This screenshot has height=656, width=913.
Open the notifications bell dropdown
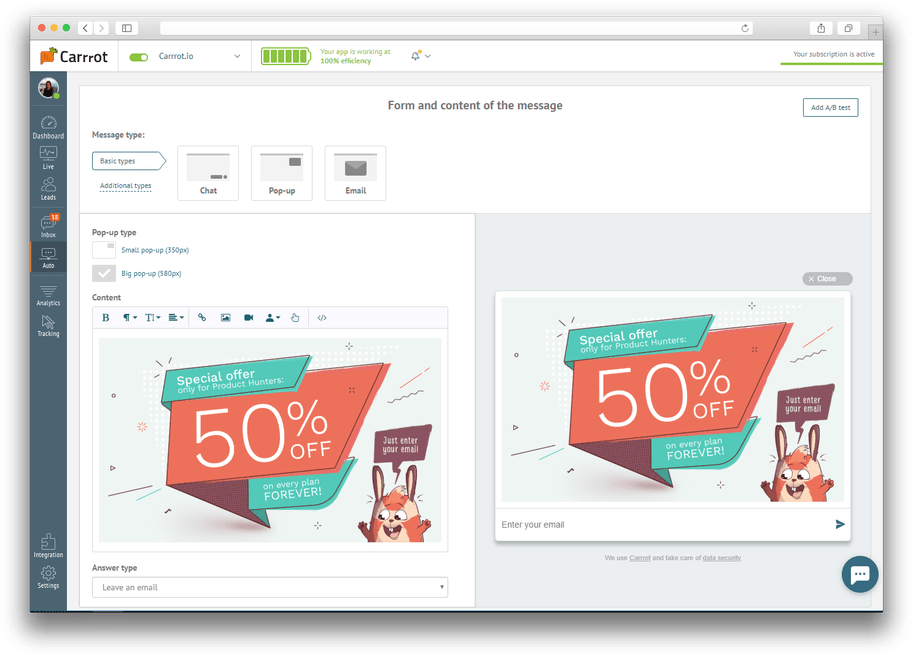coord(420,56)
